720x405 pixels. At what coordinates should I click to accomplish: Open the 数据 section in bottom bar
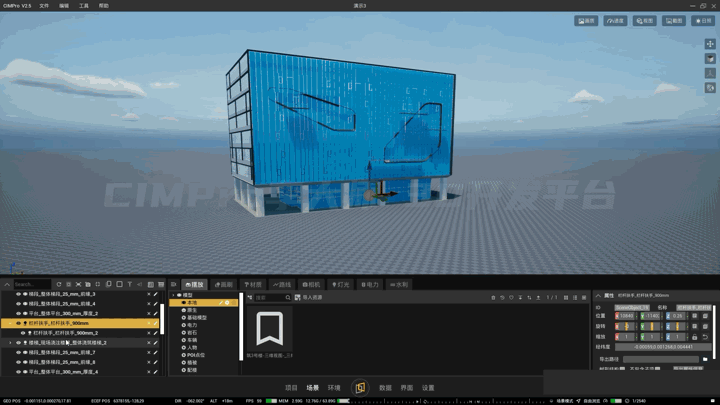pos(385,388)
